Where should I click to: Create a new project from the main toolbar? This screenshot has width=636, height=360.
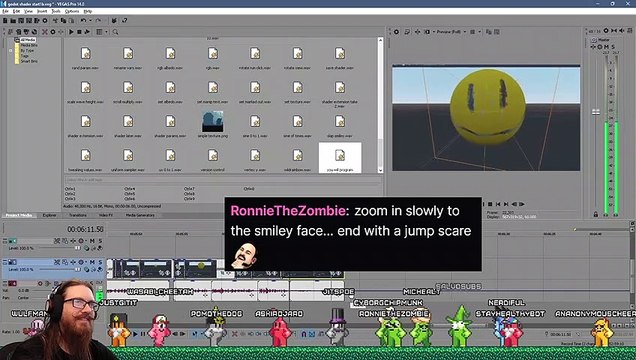pos(5,21)
